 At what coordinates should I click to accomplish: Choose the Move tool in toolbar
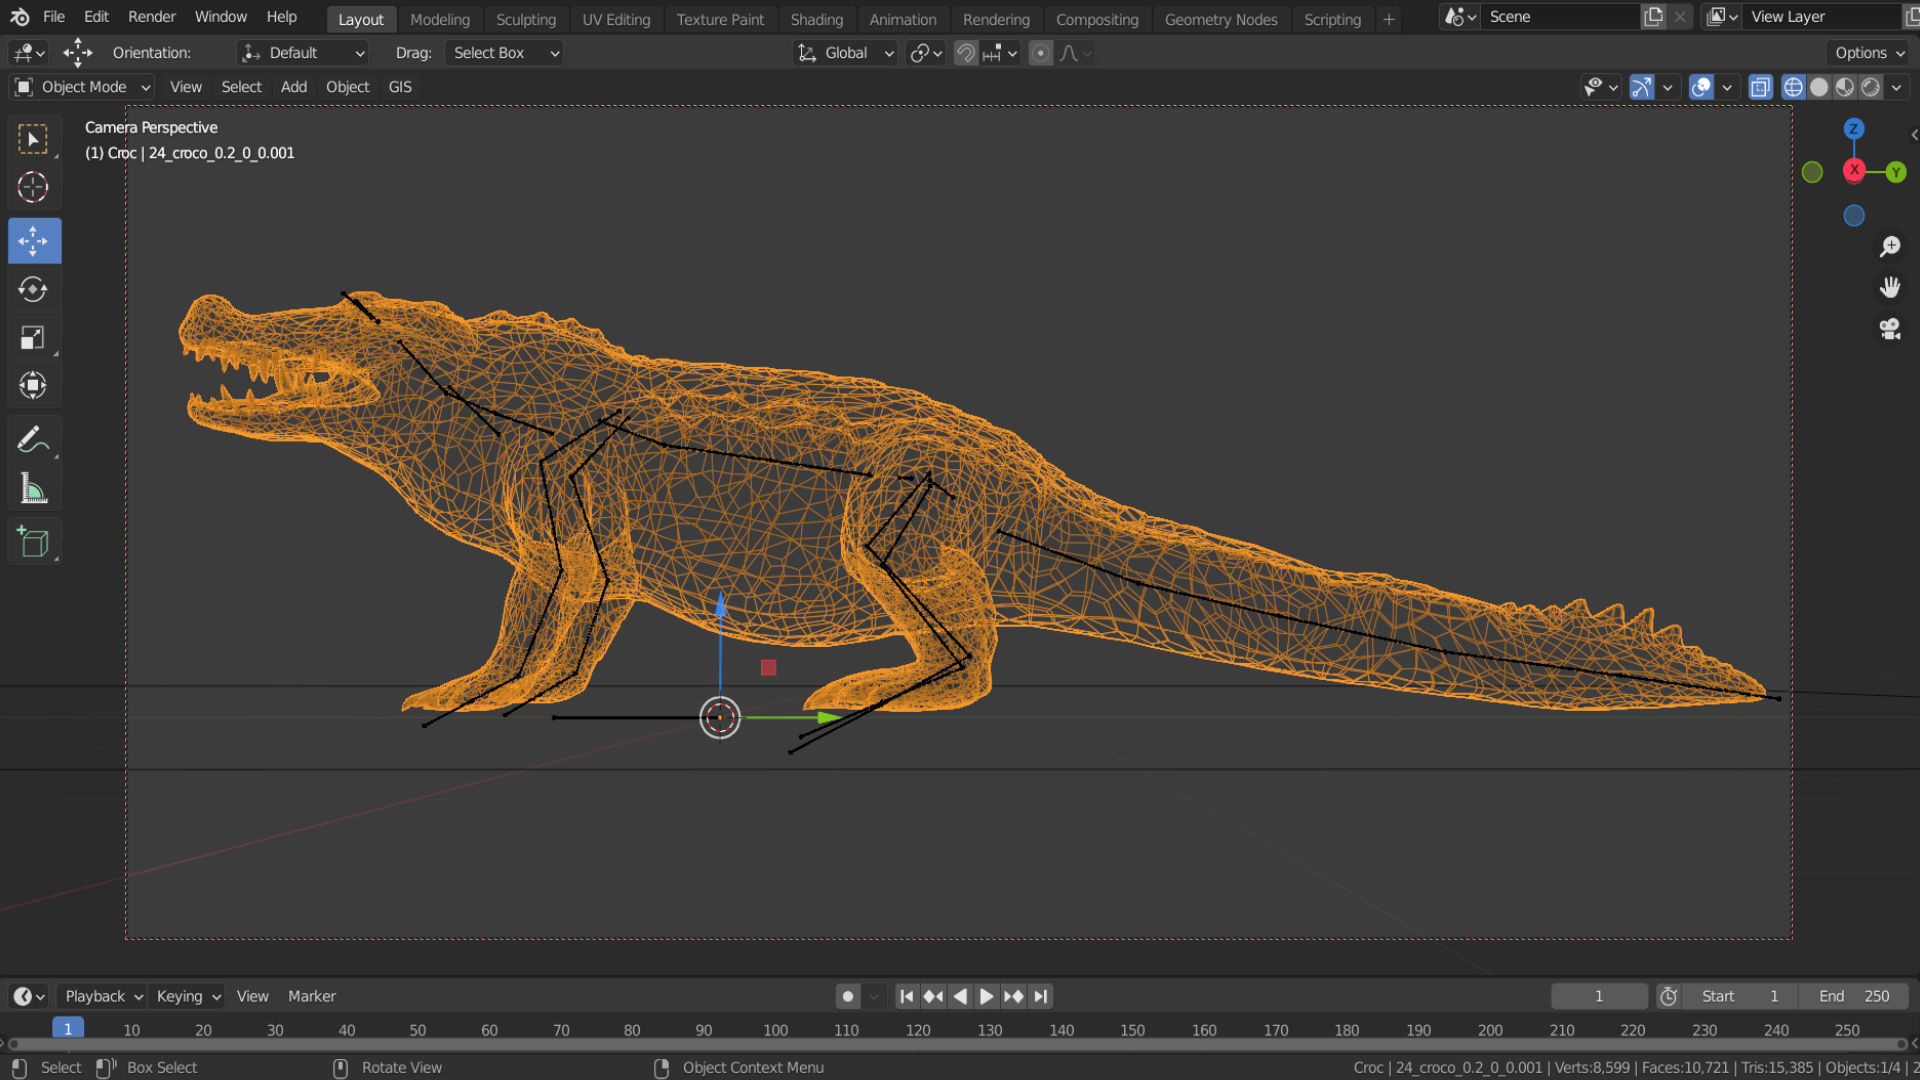pos(34,241)
